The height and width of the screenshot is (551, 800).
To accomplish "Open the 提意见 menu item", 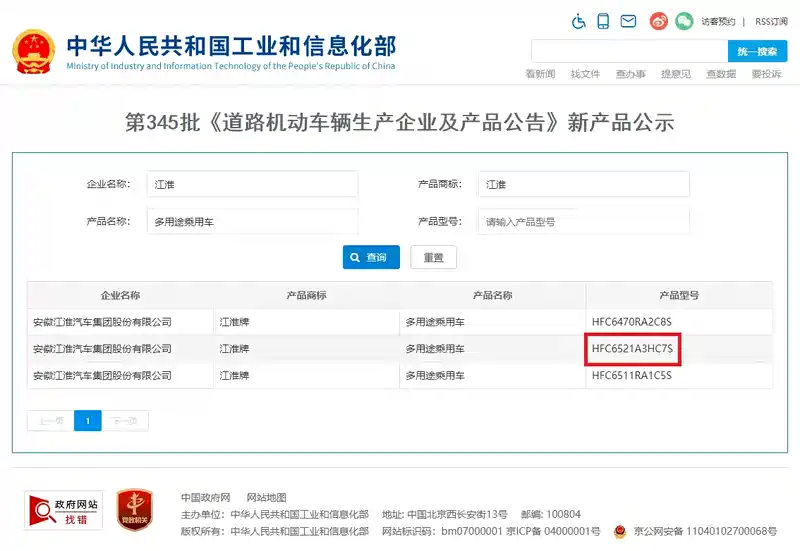I will tap(676, 74).
